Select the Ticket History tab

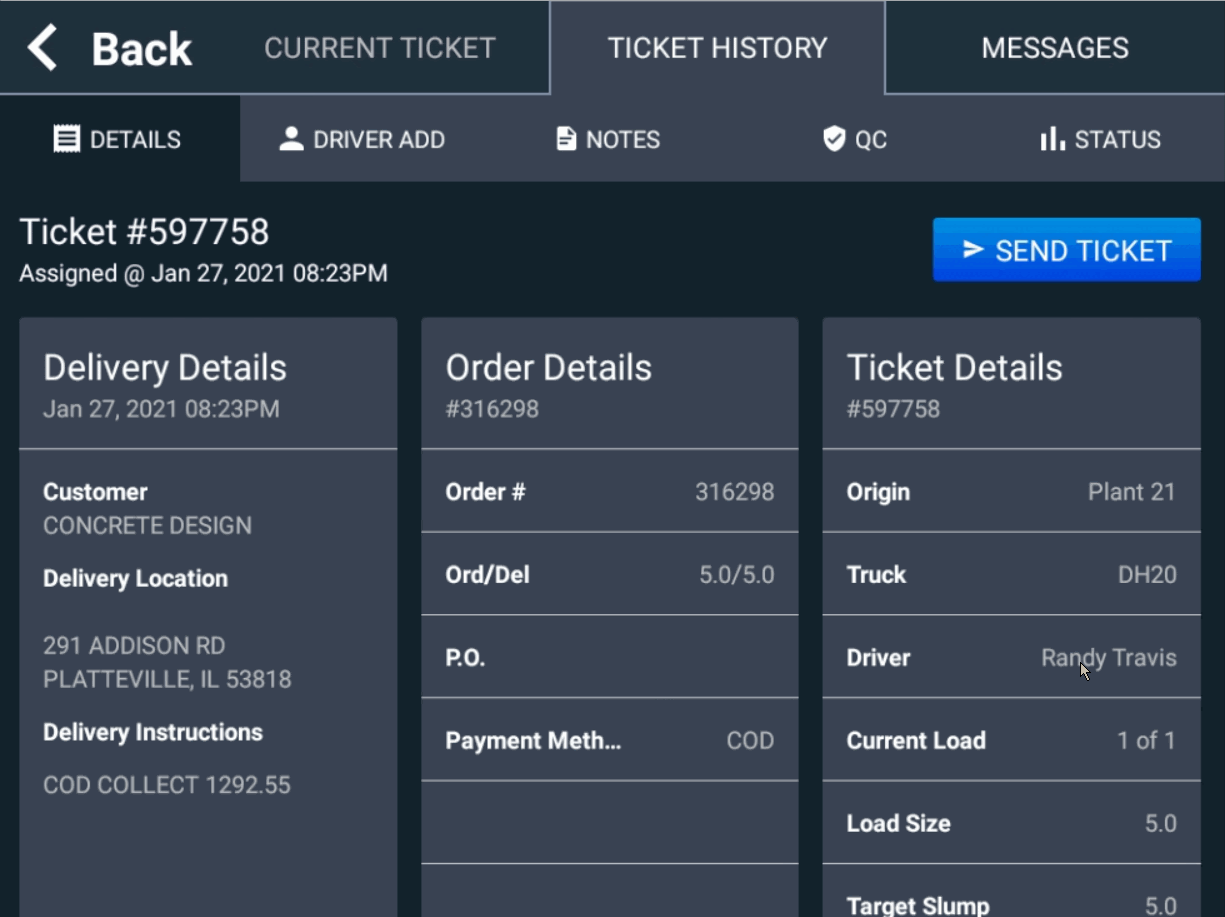tap(717, 48)
